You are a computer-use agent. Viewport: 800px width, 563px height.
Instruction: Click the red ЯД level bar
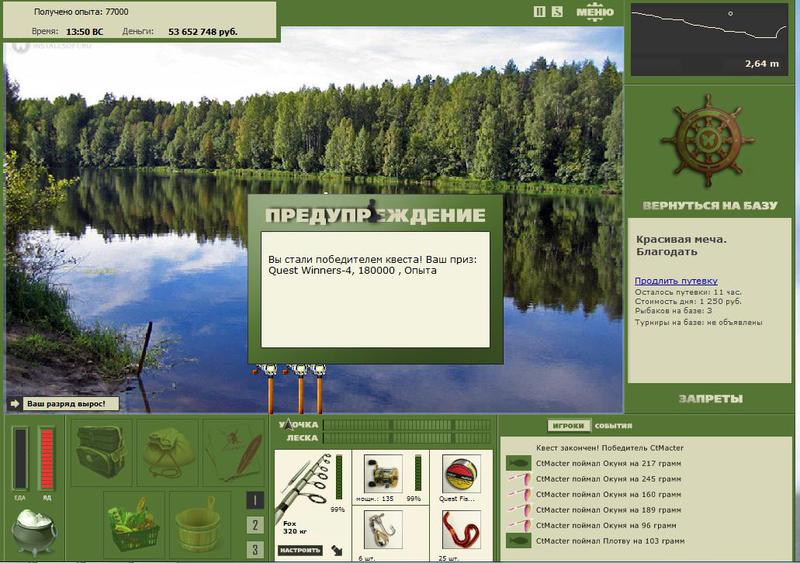(46, 458)
